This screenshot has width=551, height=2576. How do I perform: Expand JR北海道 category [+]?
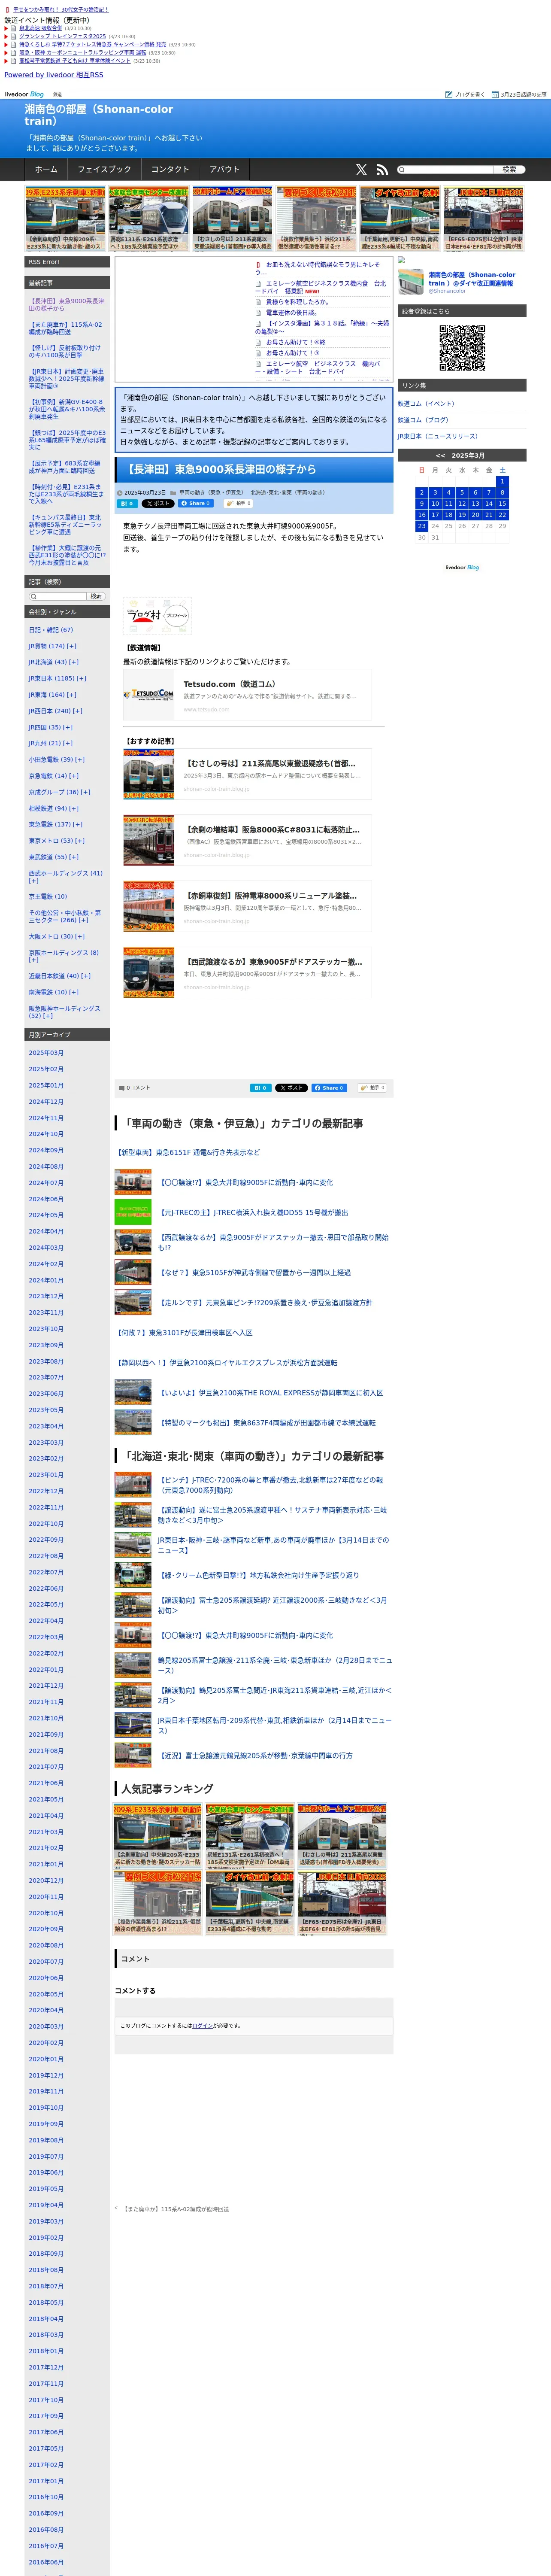pos(74,662)
